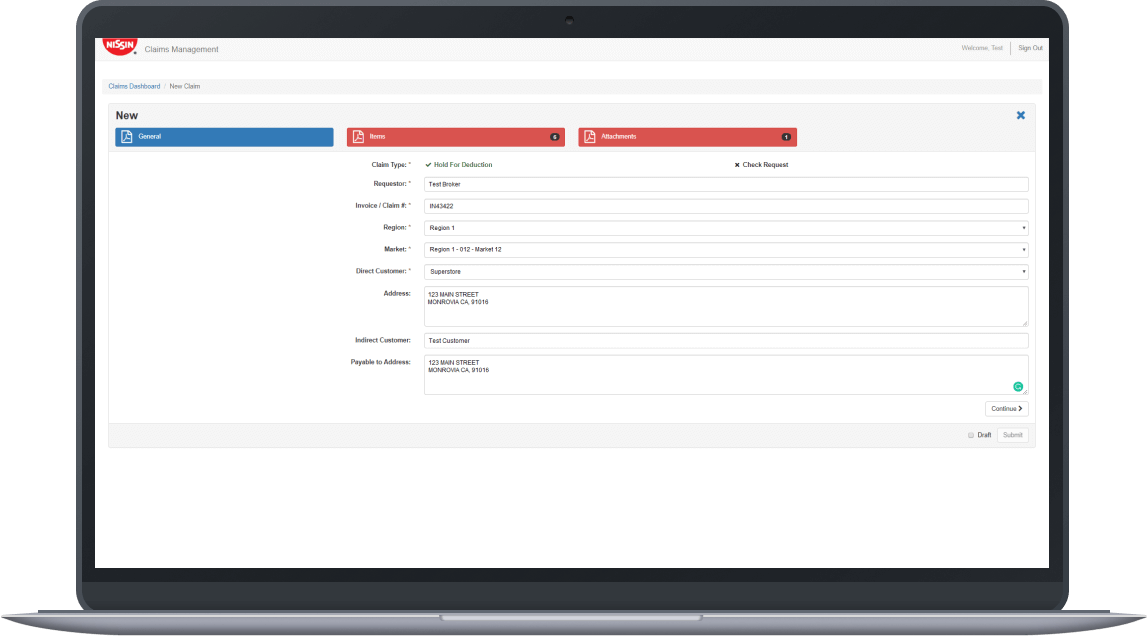
Task: Click inside the Invoice / Claim # field
Action: pyautogui.click(x=725, y=205)
